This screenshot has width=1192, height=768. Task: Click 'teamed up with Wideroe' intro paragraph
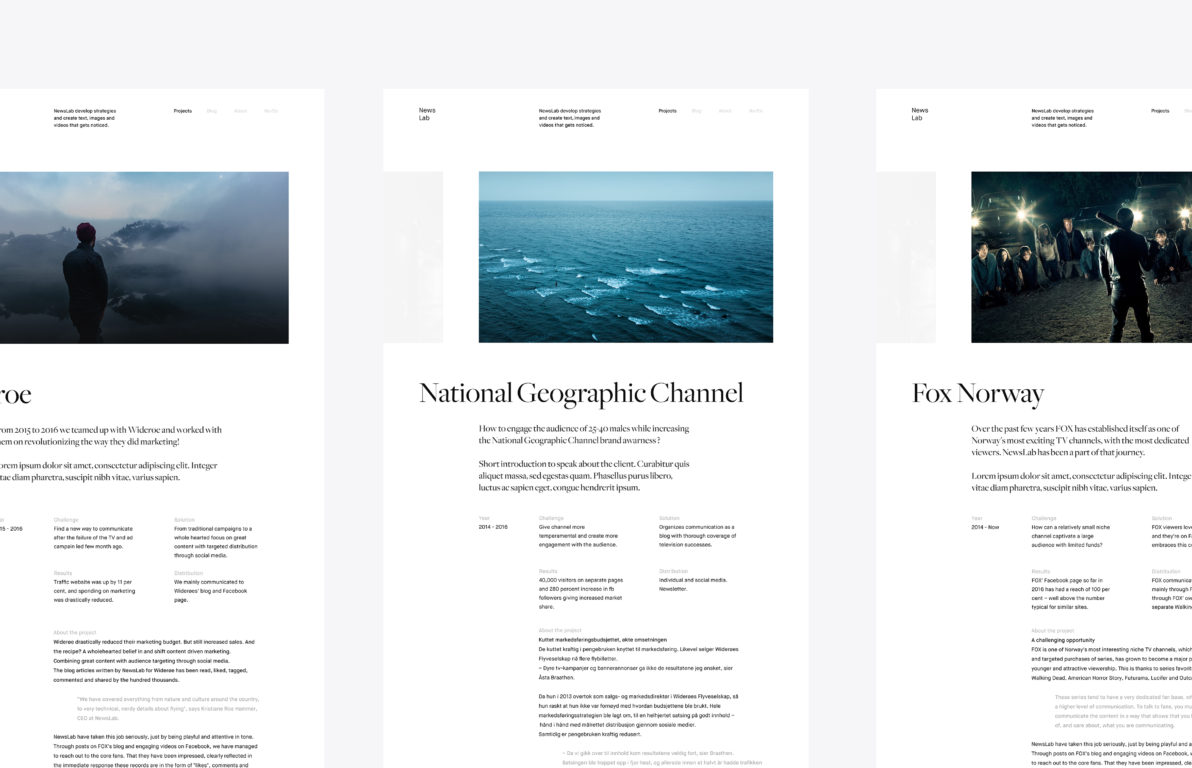pos(111,436)
